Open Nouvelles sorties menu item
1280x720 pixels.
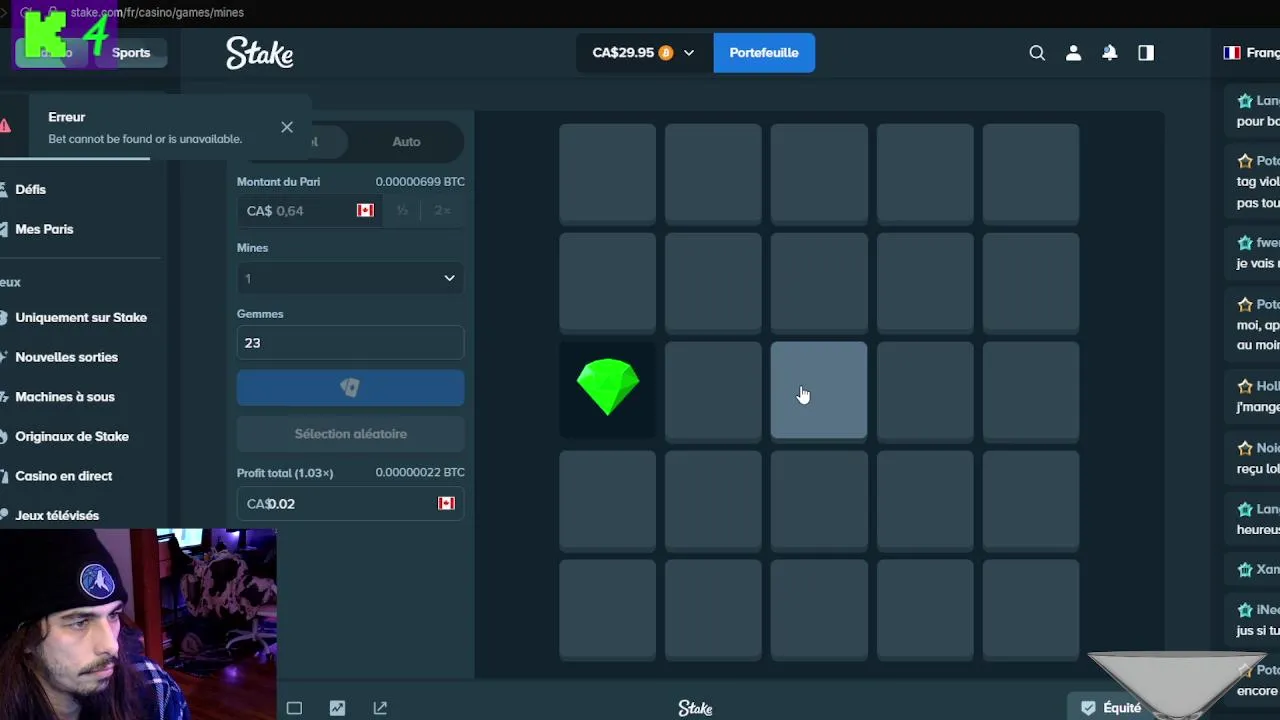[x=66, y=357]
